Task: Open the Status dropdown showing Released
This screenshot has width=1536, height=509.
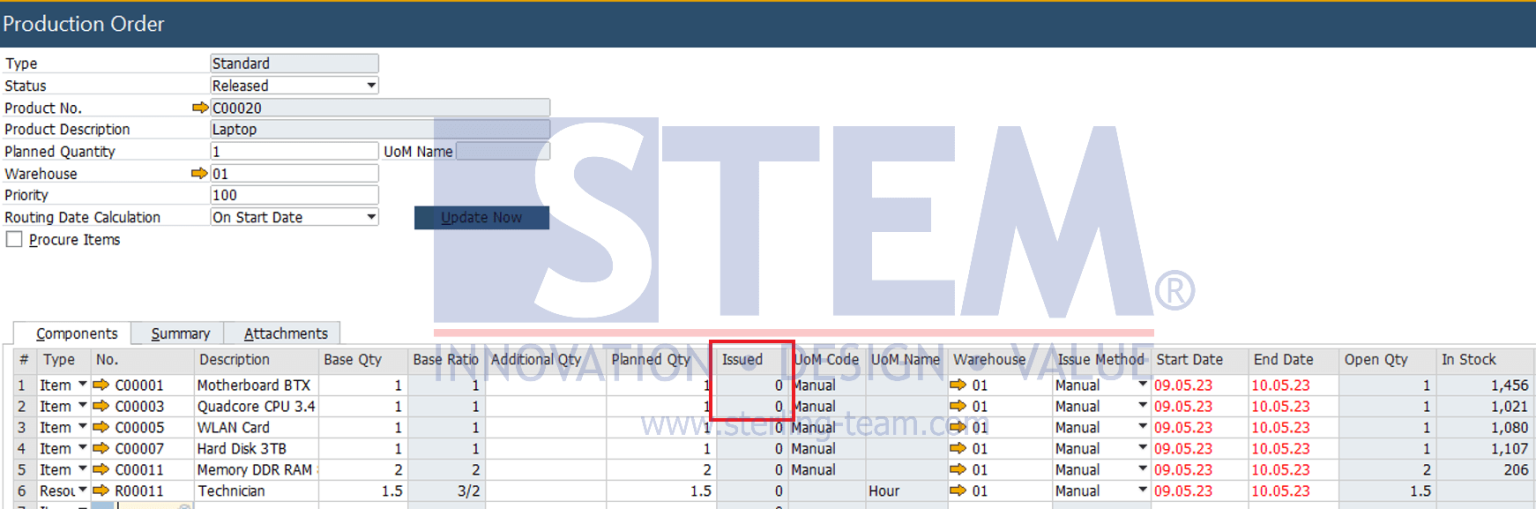Action: coord(371,86)
